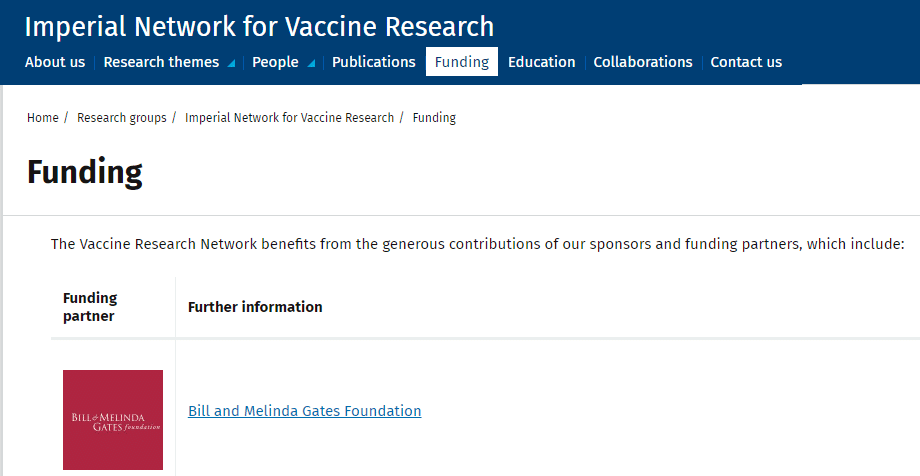Go to the People section
Image resolution: width=920 pixels, height=476 pixels.
tap(275, 62)
